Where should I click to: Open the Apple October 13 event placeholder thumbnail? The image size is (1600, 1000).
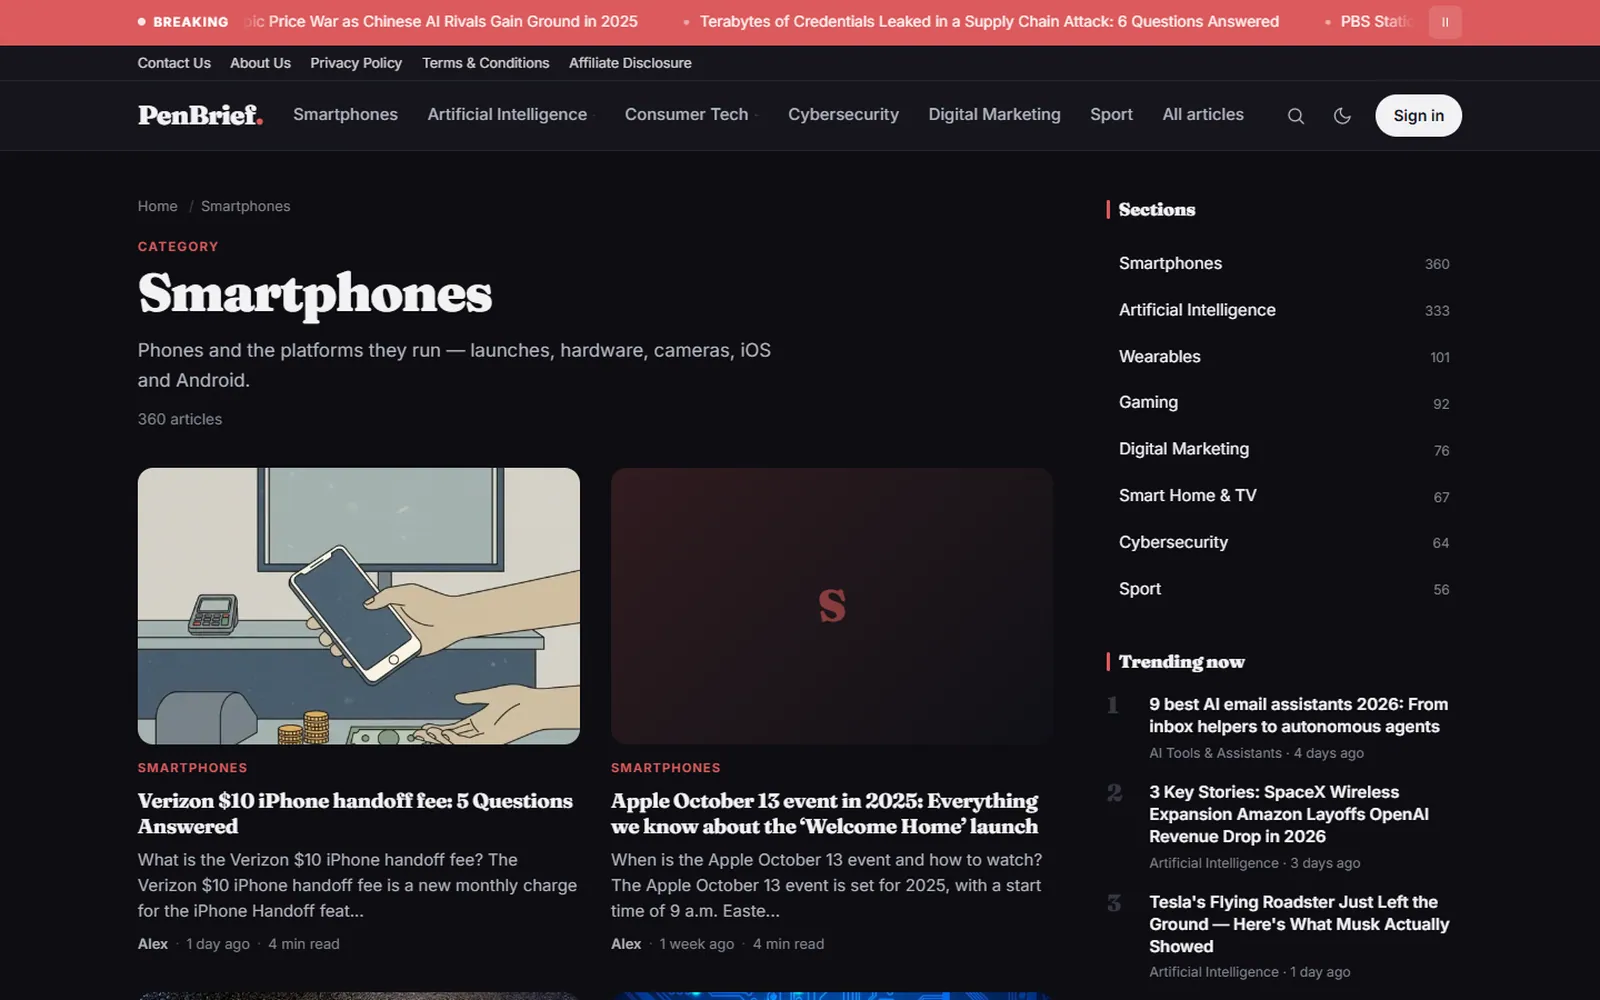click(832, 606)
